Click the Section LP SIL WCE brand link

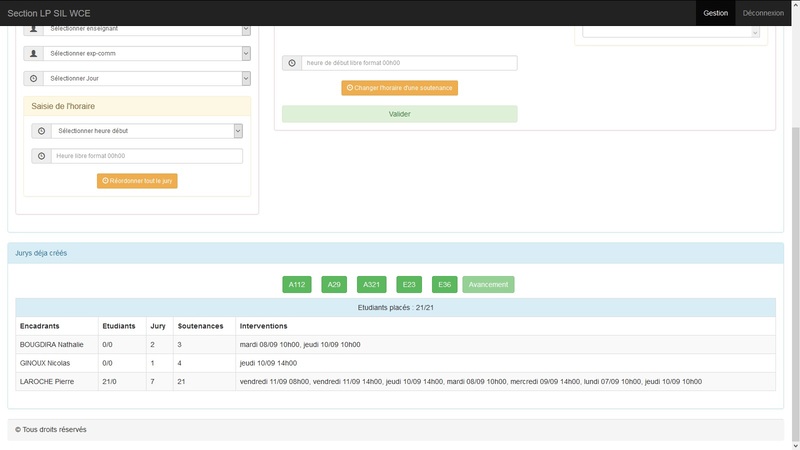click(48, 13)
